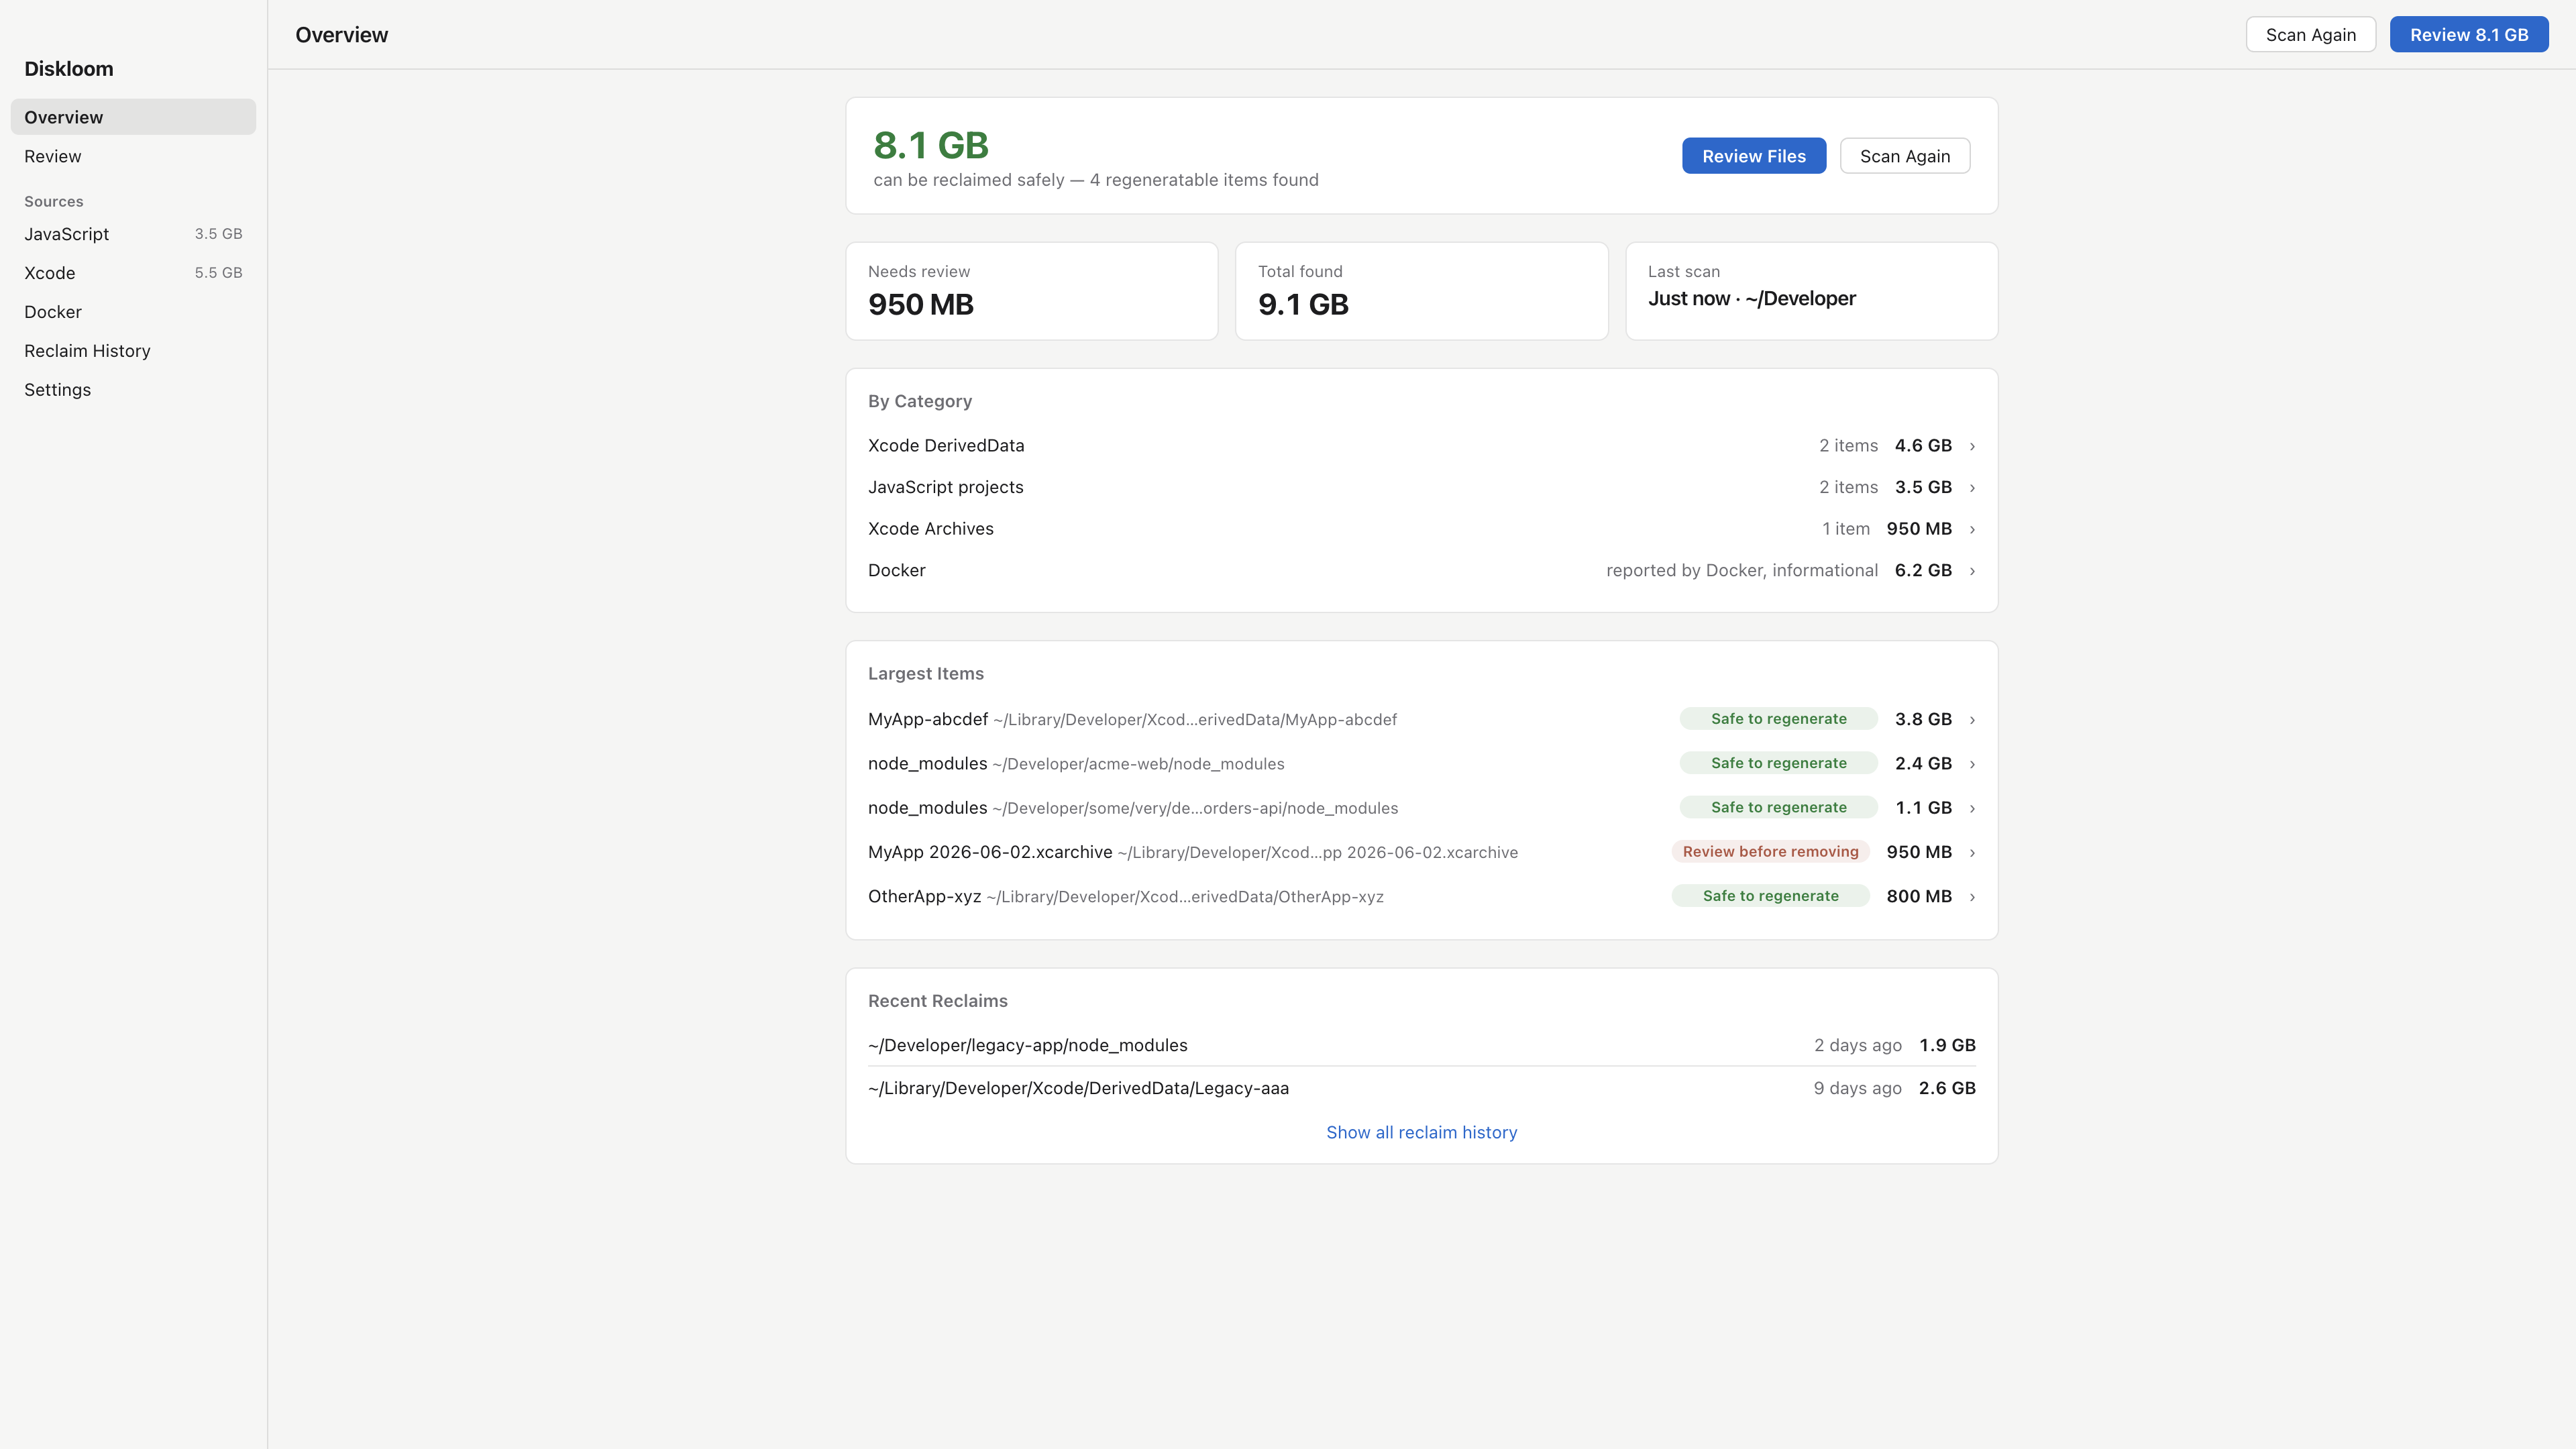
Task: Click the acme-web node_modules path
Action: 1138,764
